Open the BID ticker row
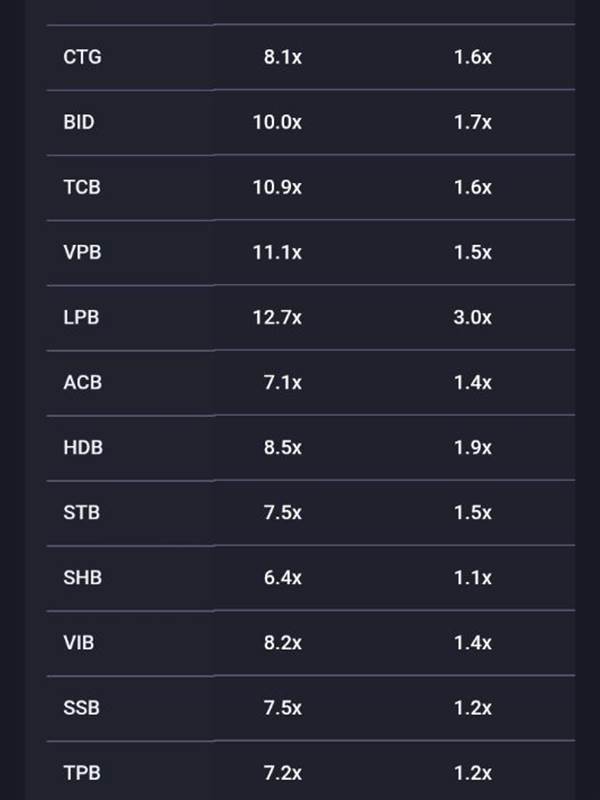 click(79, 122)
